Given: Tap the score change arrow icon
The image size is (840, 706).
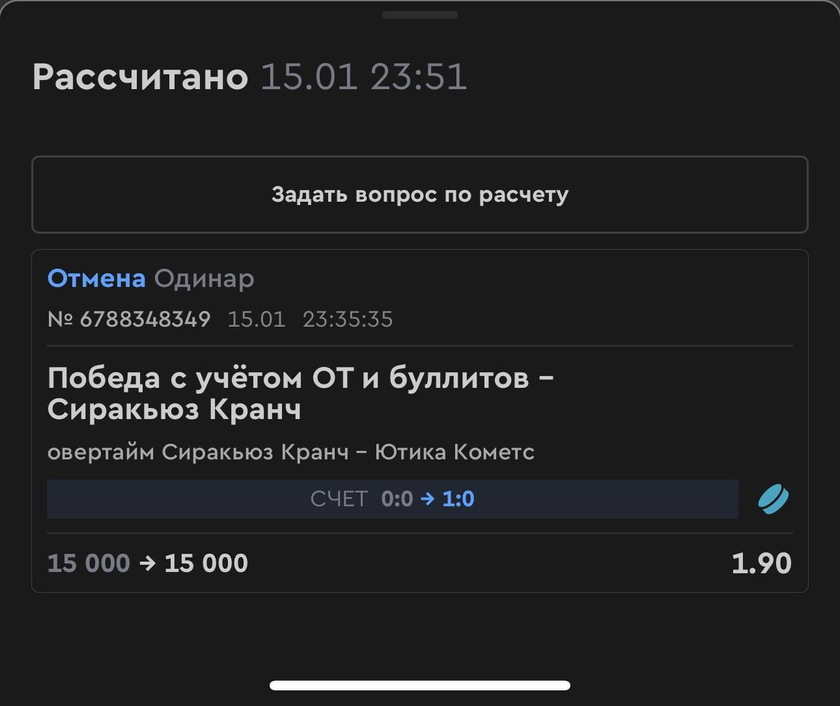Looking at the screenshot, I should (428, 499).
